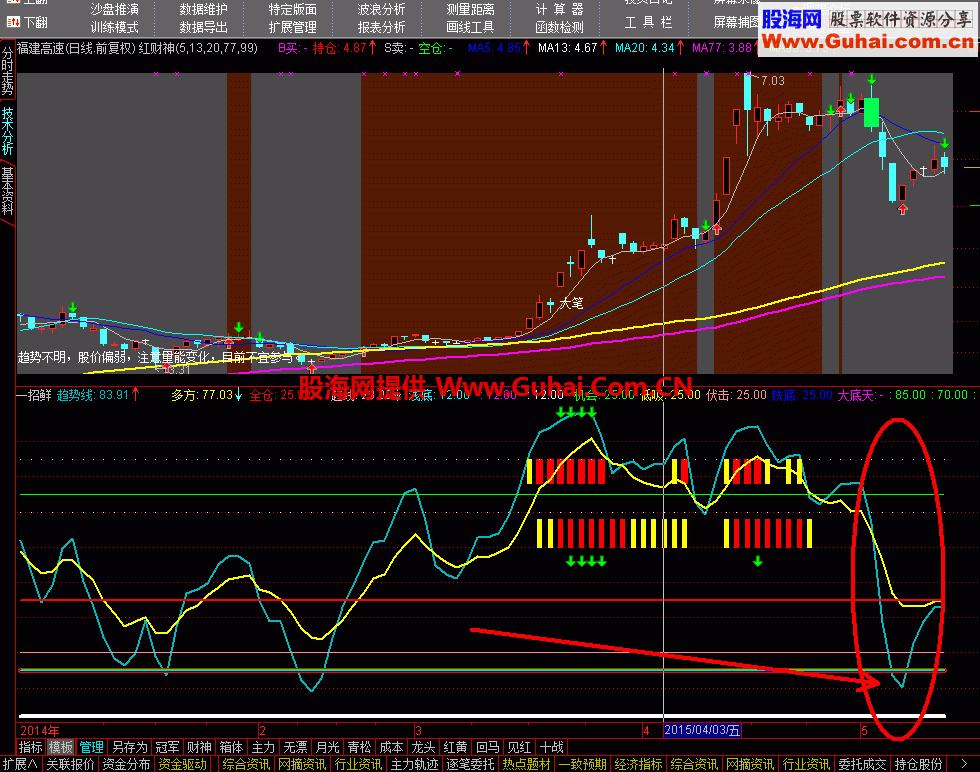The height and width of the screenshot is (772, 980).
Task: Open 扩展管理 from toolbar
Action: pos(292,28)
